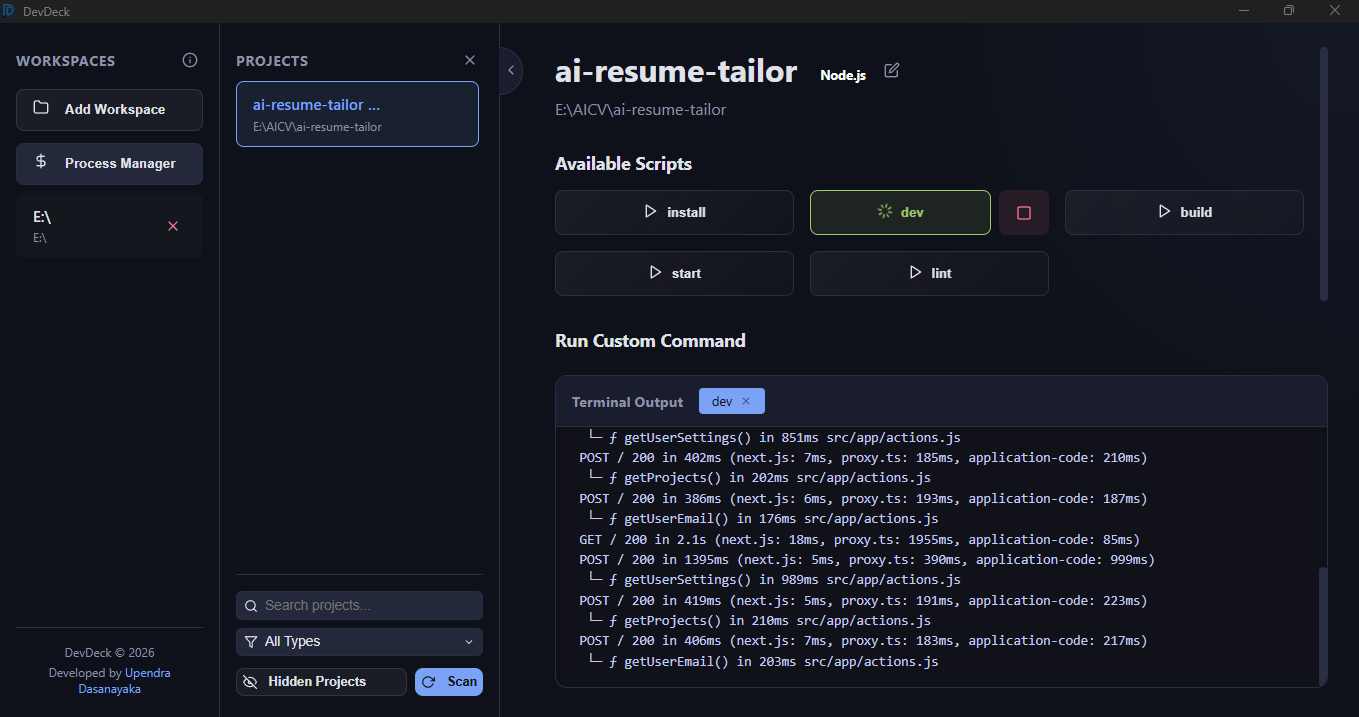
Task: Click the main panel vertical scrollbar
Action: coord(1324,173)
